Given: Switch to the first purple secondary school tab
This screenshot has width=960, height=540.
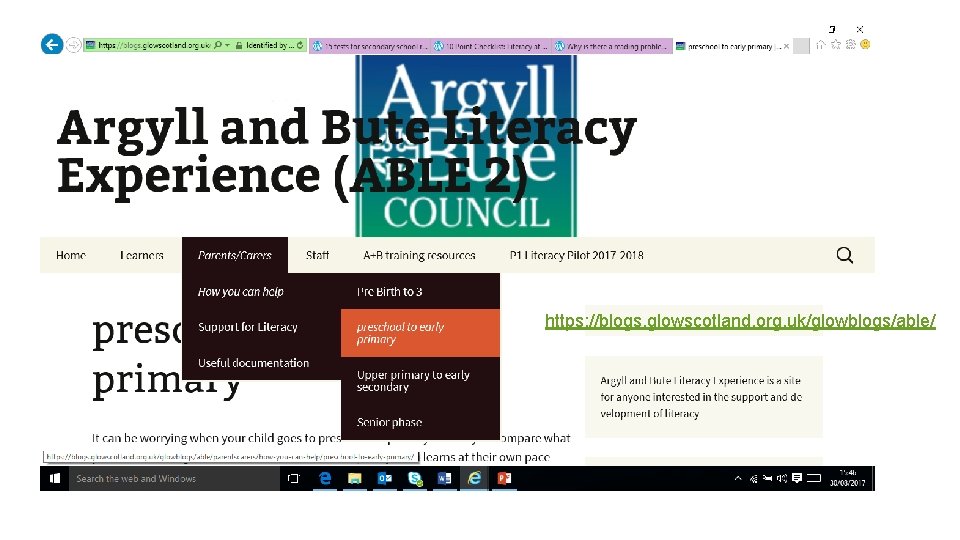Looking at the screenshot, I should tap(370, 46).
